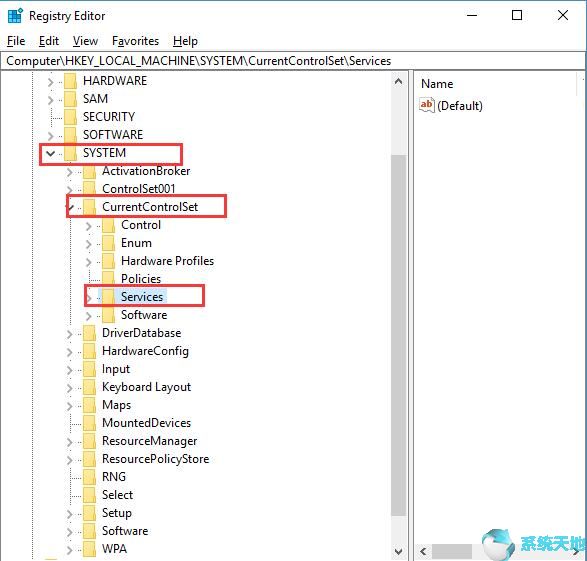Click the values pane horizontal scrollbar thumb

452,551
